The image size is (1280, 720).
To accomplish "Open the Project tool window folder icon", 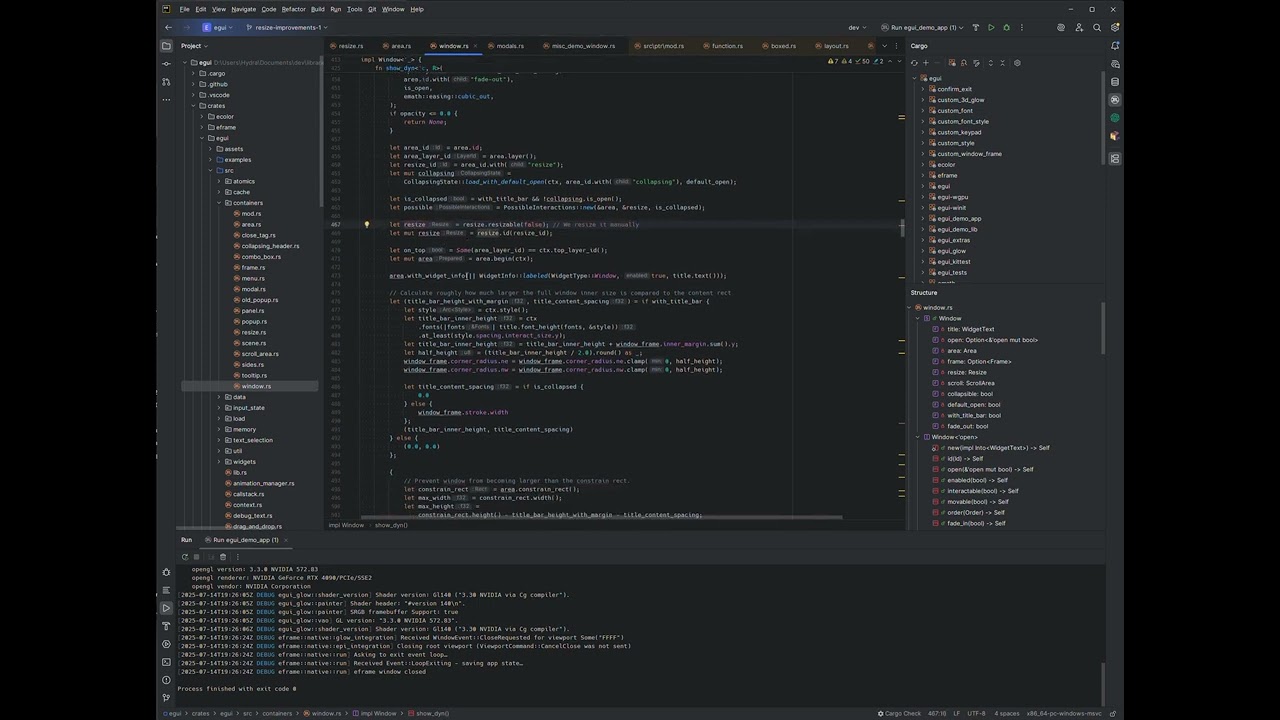I will [167, 46].
